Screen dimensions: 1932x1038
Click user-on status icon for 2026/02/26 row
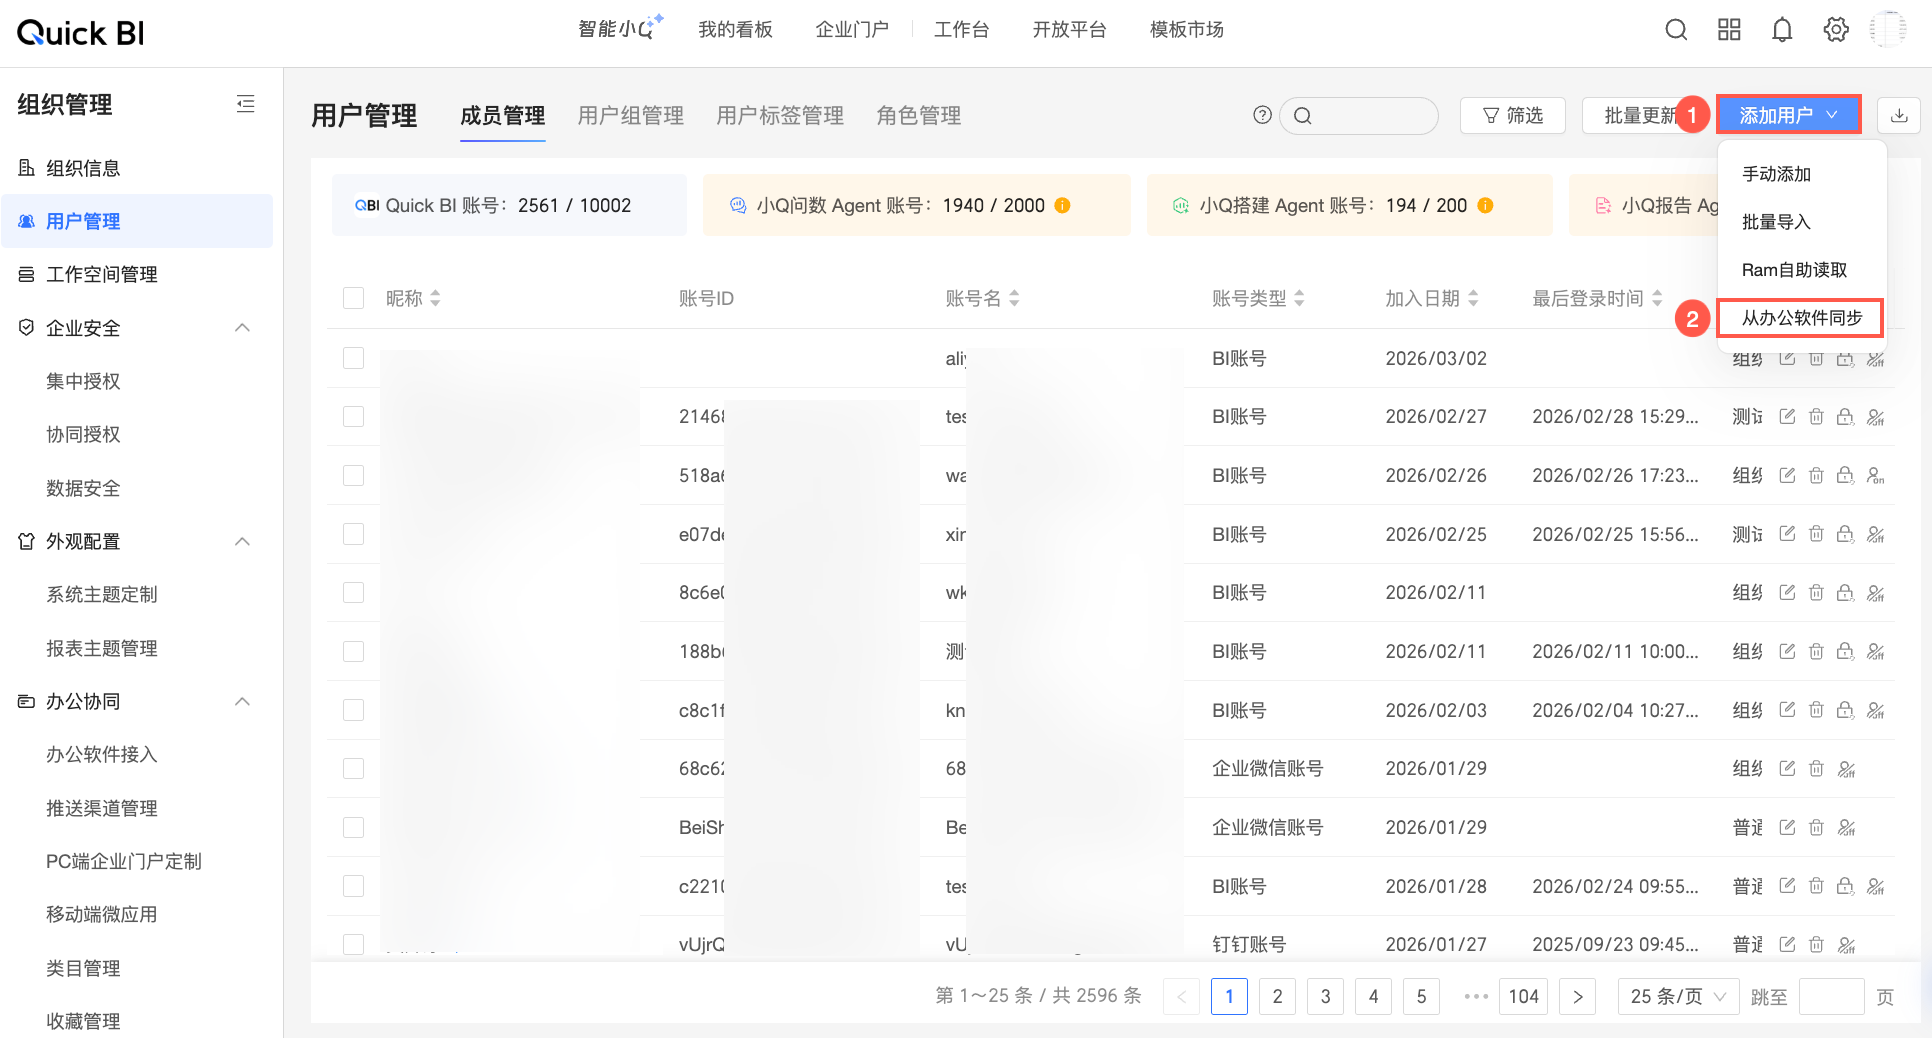pyautogui.click(x=1875, y=475)
